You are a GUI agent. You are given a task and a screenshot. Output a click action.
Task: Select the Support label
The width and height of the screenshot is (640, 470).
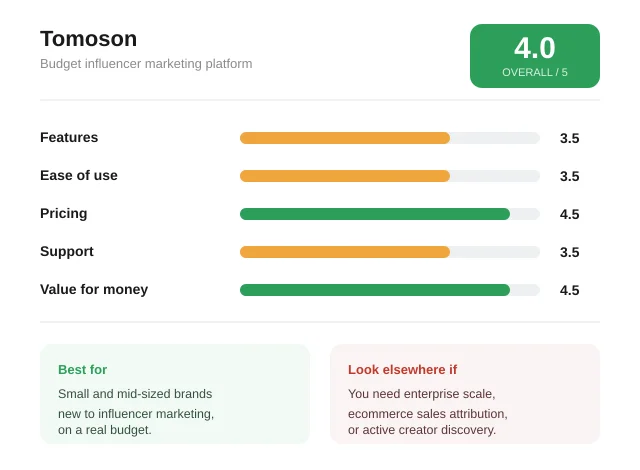coord(67,251)
